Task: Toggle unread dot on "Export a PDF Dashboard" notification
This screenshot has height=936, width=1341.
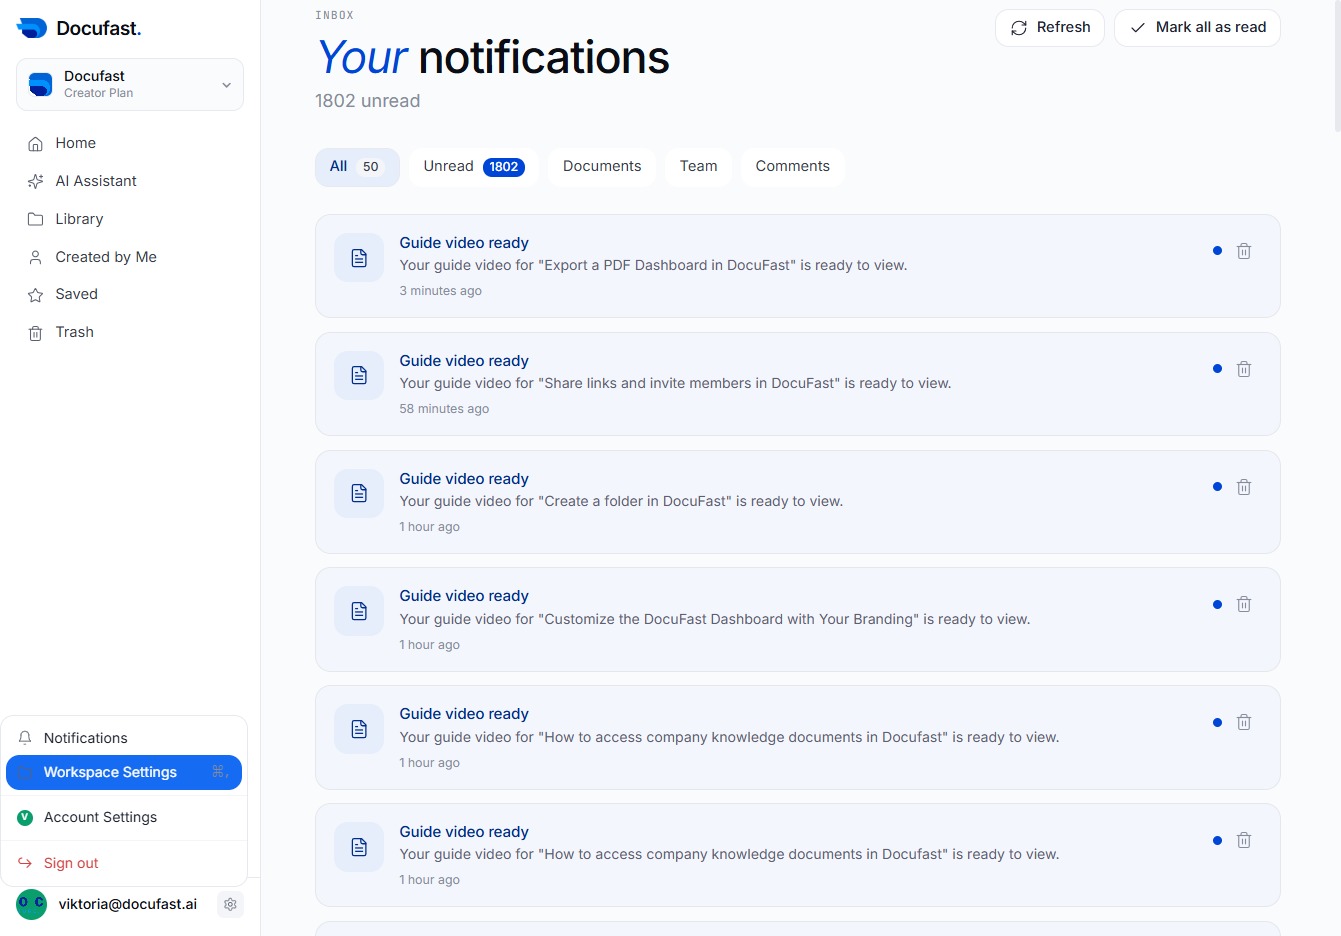Action: [1217, 251]
